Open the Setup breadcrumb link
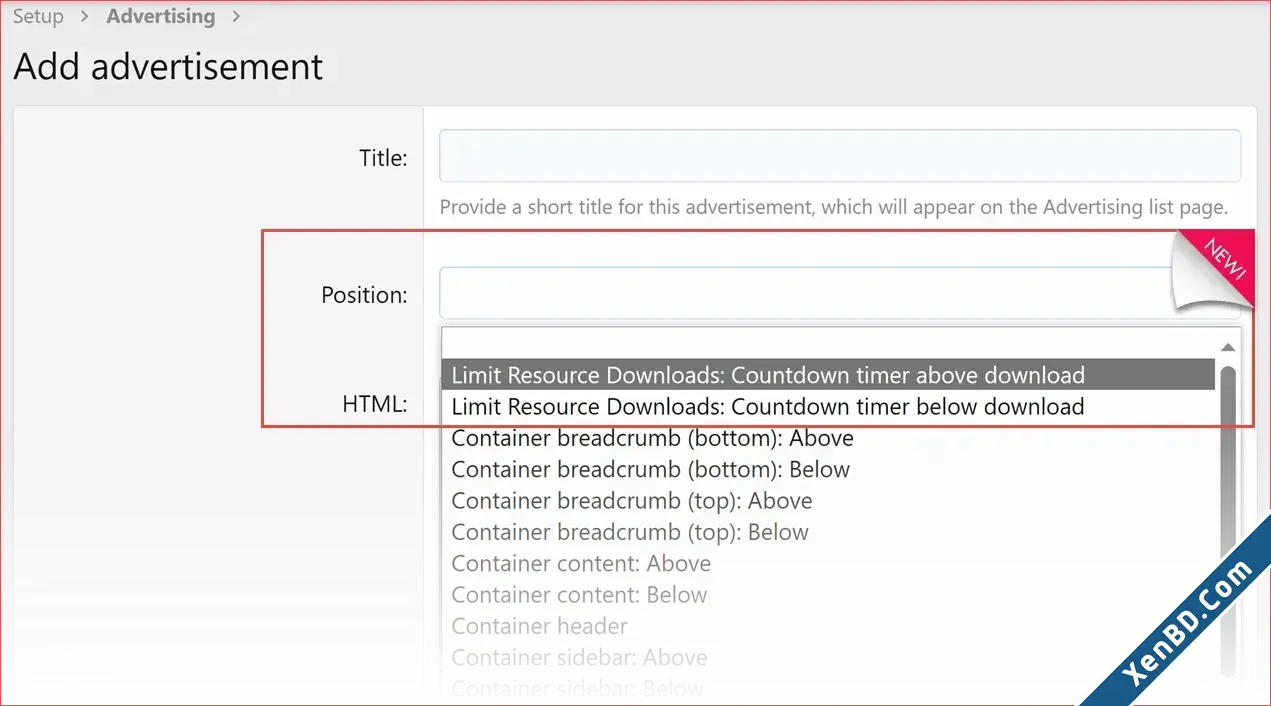The width and height of the screenshot is (1271, 706). [38, 16]
